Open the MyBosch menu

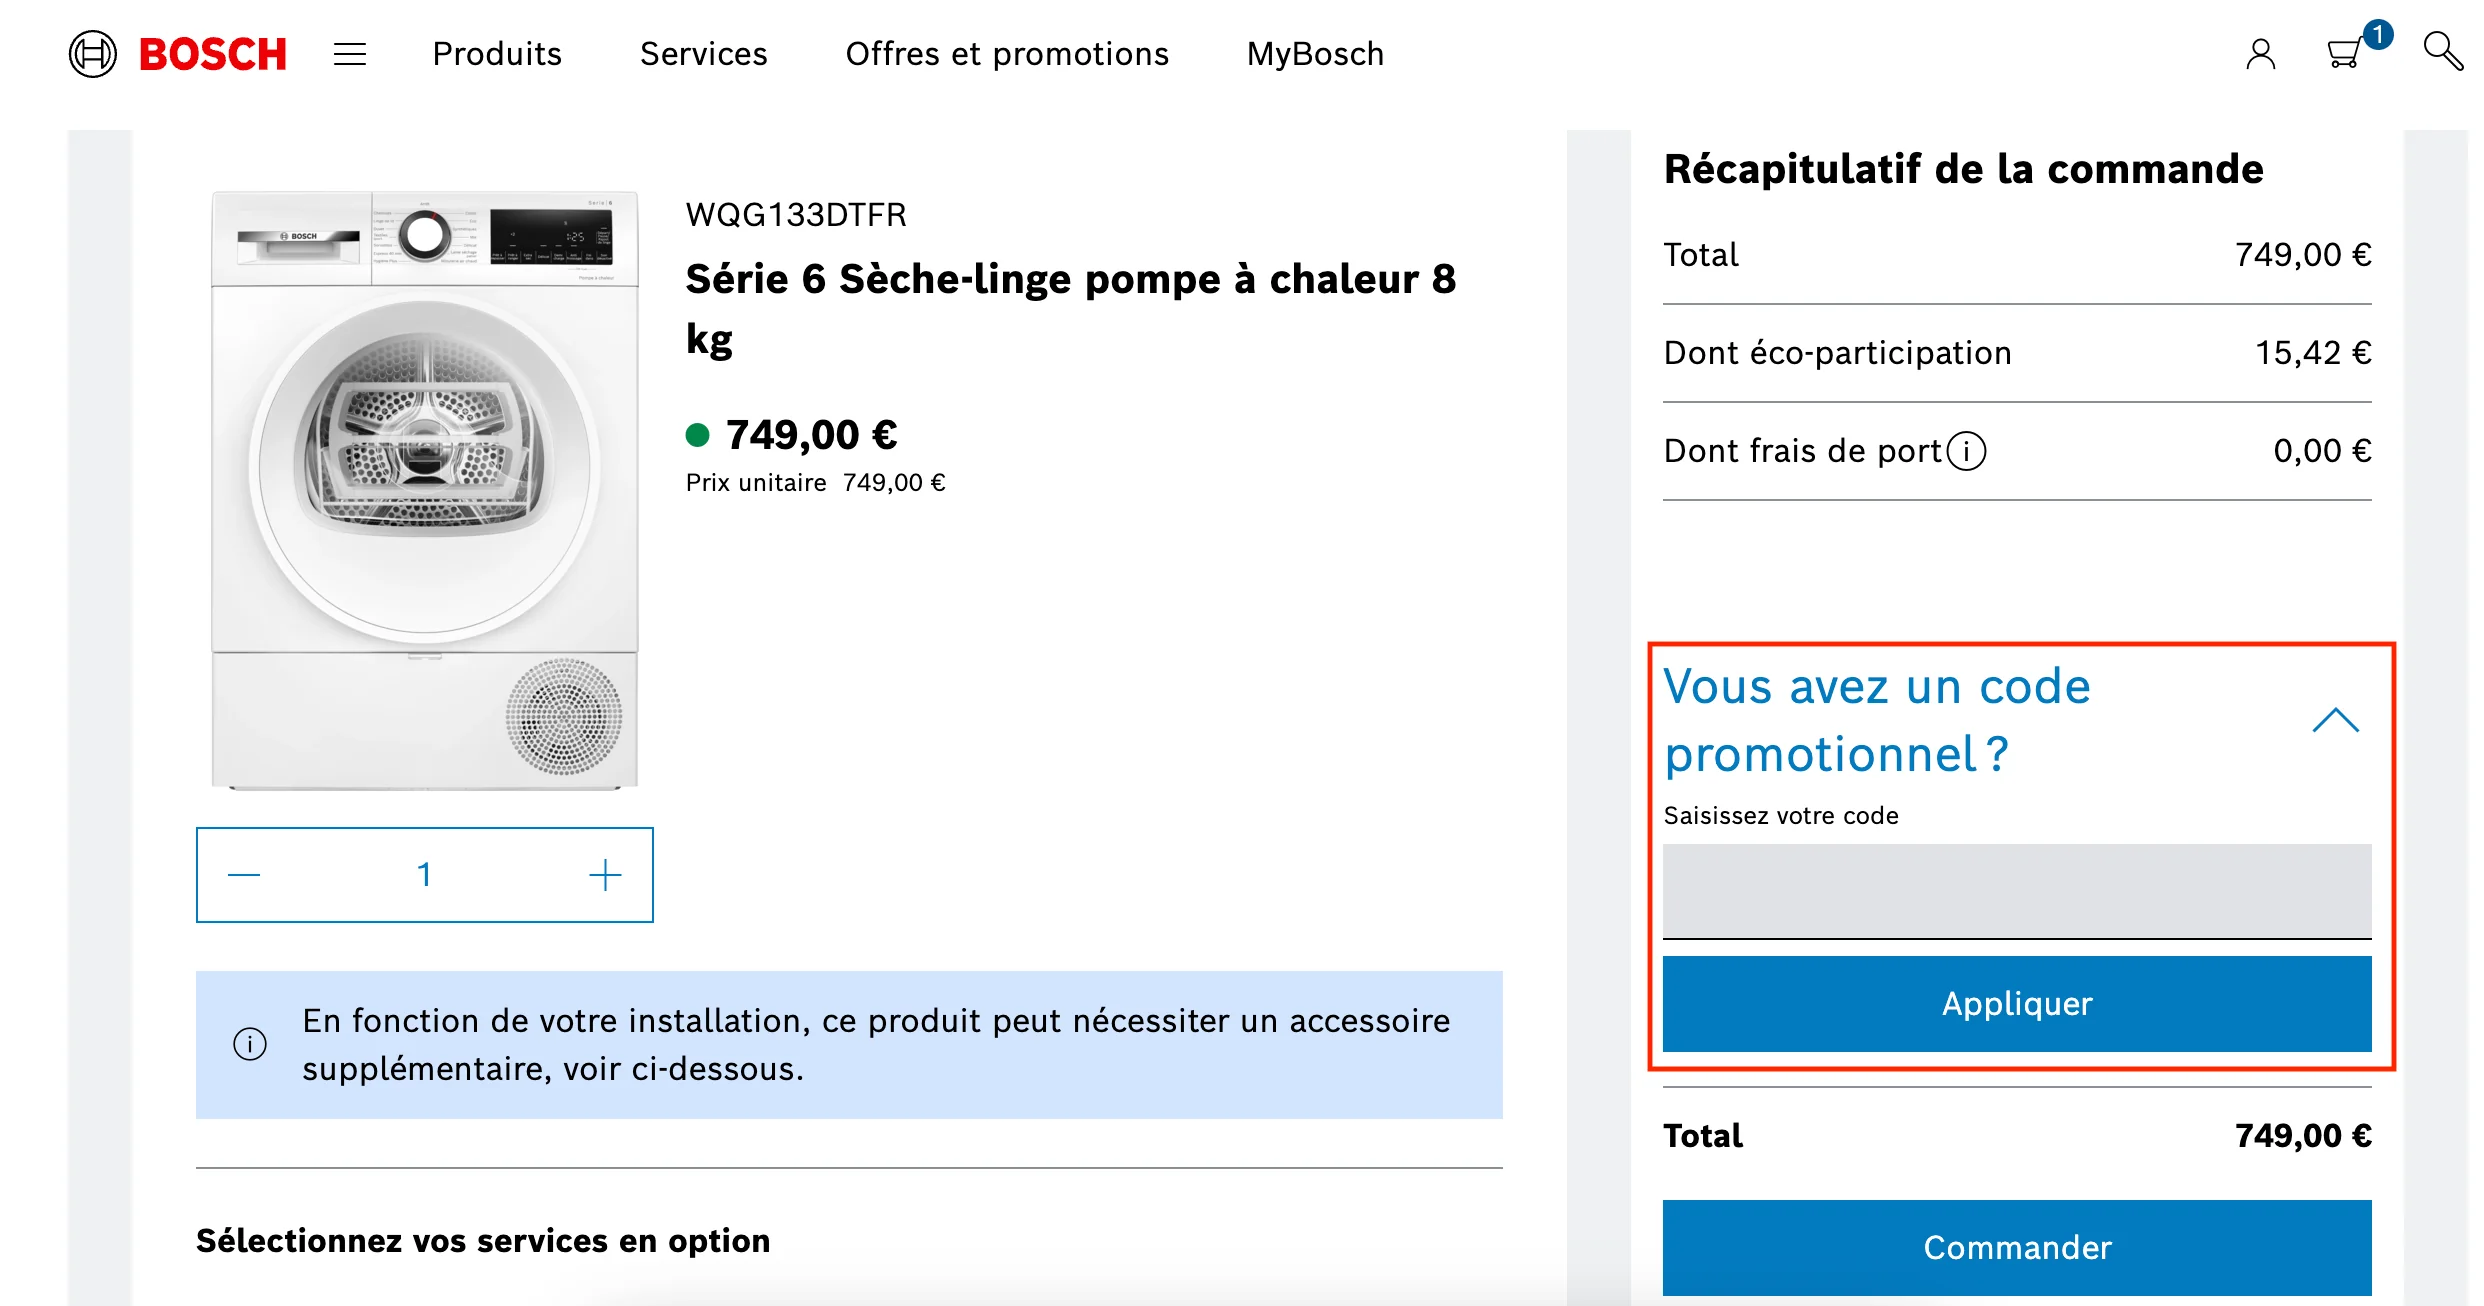pos(1314,54)
